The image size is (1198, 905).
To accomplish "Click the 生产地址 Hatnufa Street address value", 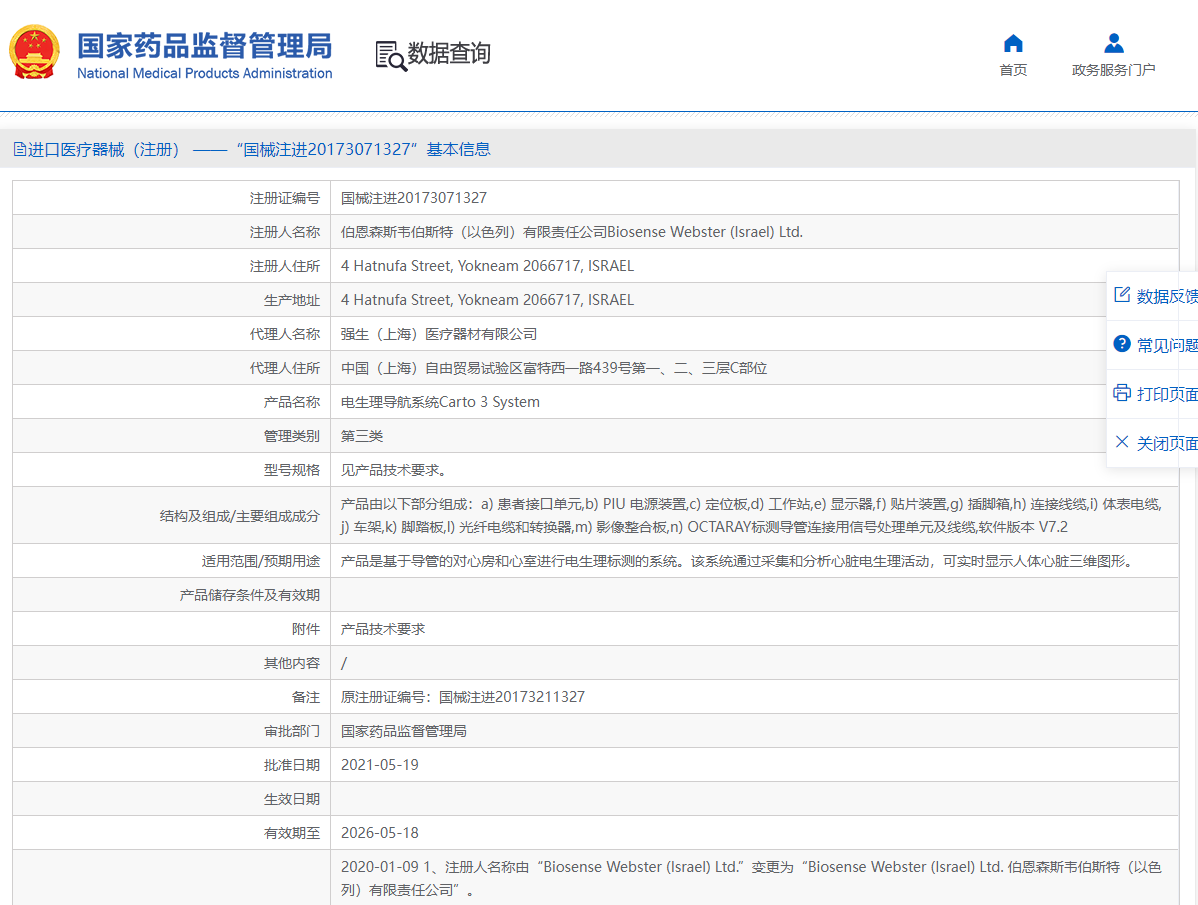I will [487, 300].
